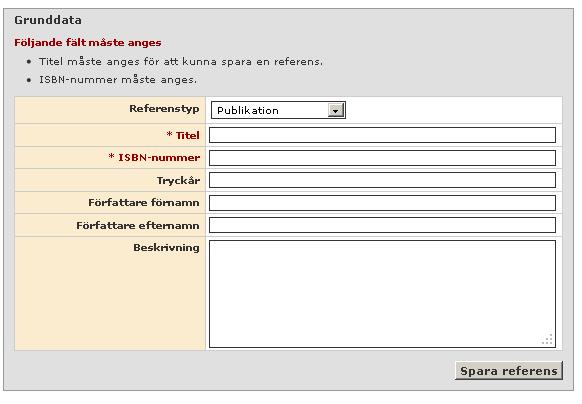Click the Beskrivning label
This screenshot has height=404, width=582.
pos(166,248)
